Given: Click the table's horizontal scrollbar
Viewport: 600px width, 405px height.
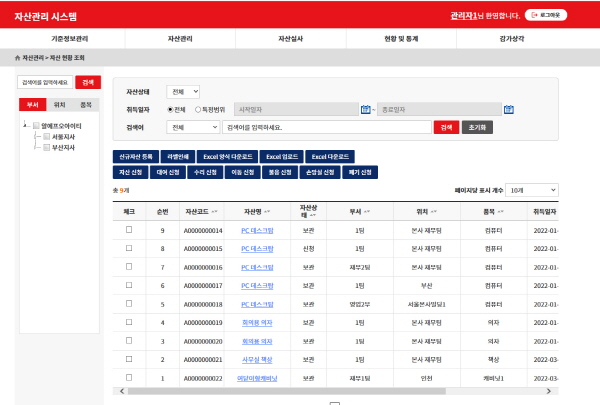Looking at the screenshot, I should pyautogui.click(x=300, y=390).
